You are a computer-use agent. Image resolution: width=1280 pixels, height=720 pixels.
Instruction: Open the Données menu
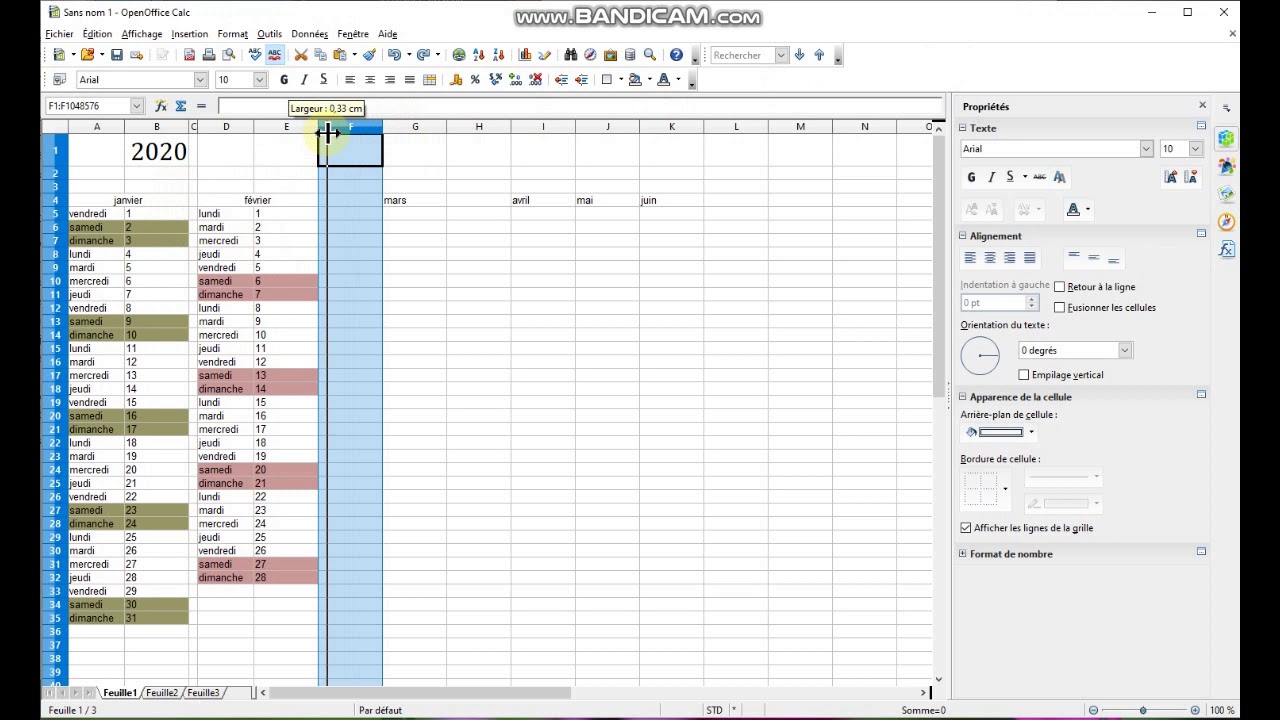tap(309, 34)
